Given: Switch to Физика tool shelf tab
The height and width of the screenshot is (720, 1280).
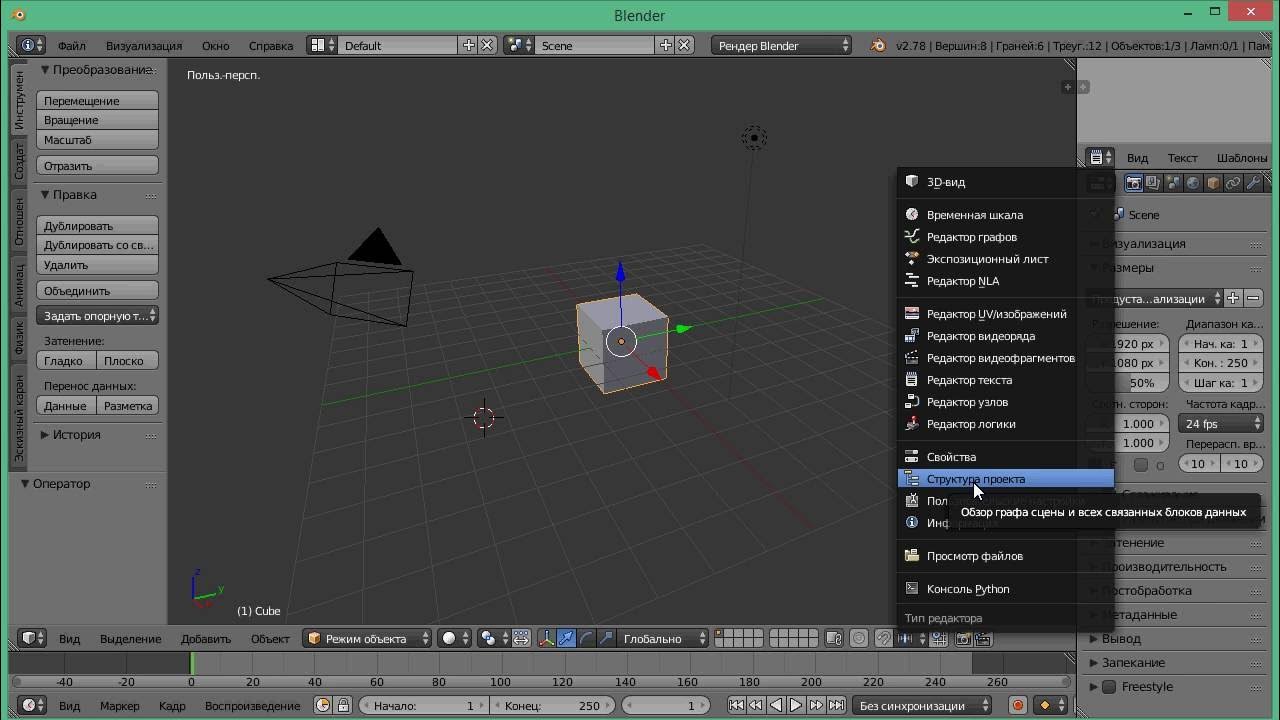Looking at the screenshot, I should pos(19,339).
